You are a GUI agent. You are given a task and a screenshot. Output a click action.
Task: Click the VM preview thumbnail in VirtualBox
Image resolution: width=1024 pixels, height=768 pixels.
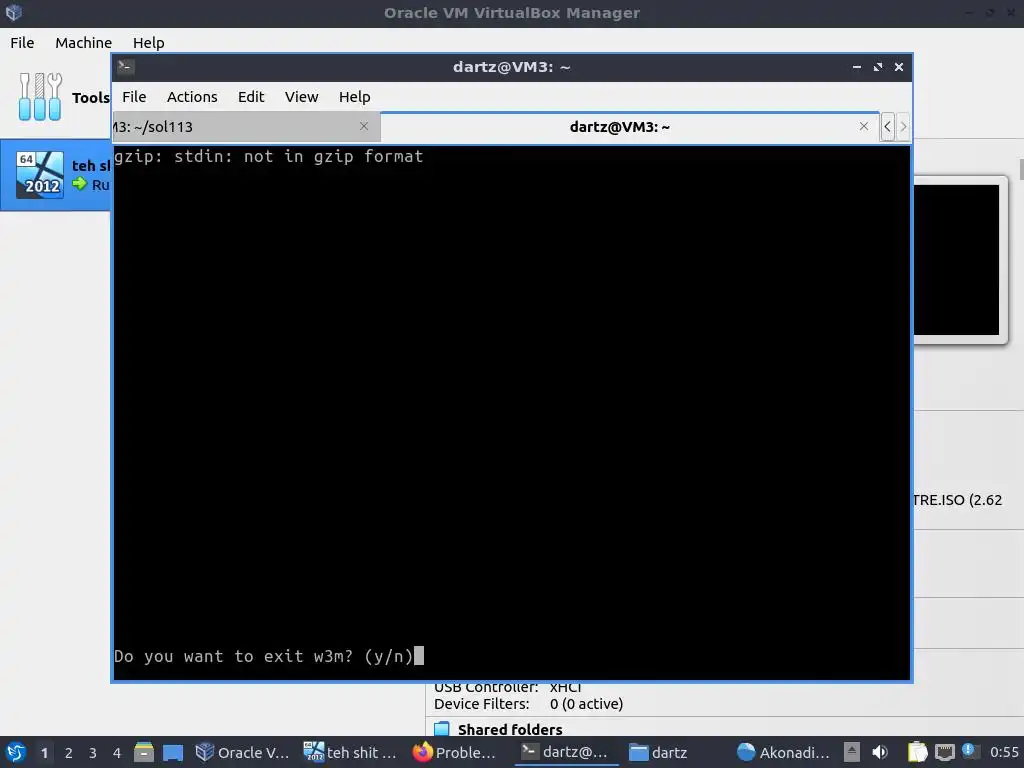coord(956,259)
